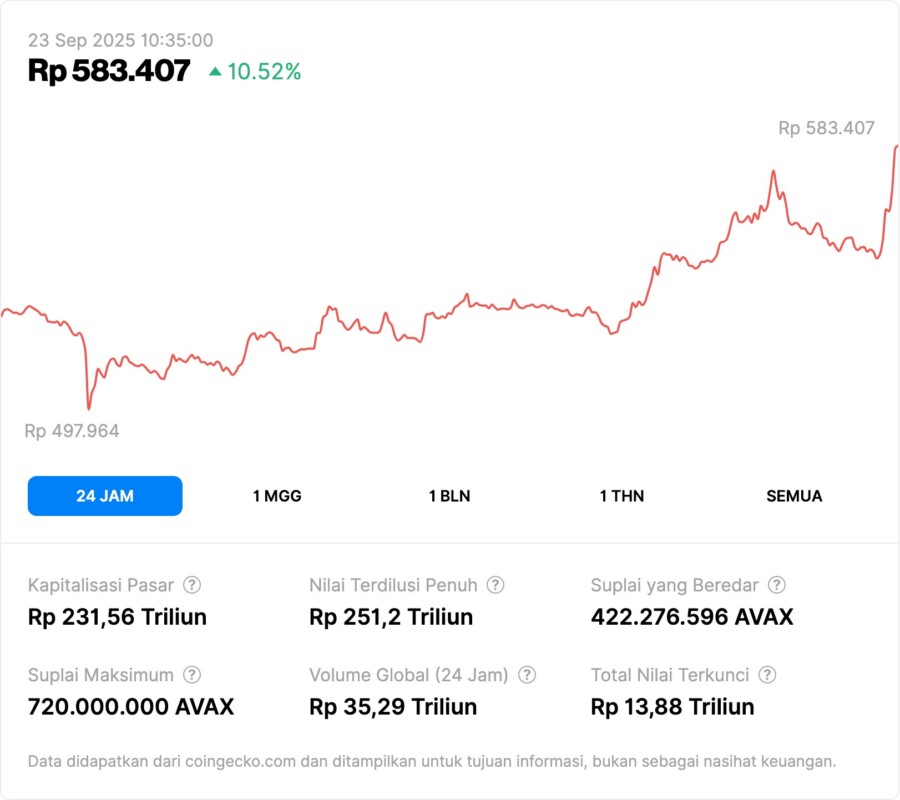Click the help icon beside Kapitalisasi Pasar

192,585
